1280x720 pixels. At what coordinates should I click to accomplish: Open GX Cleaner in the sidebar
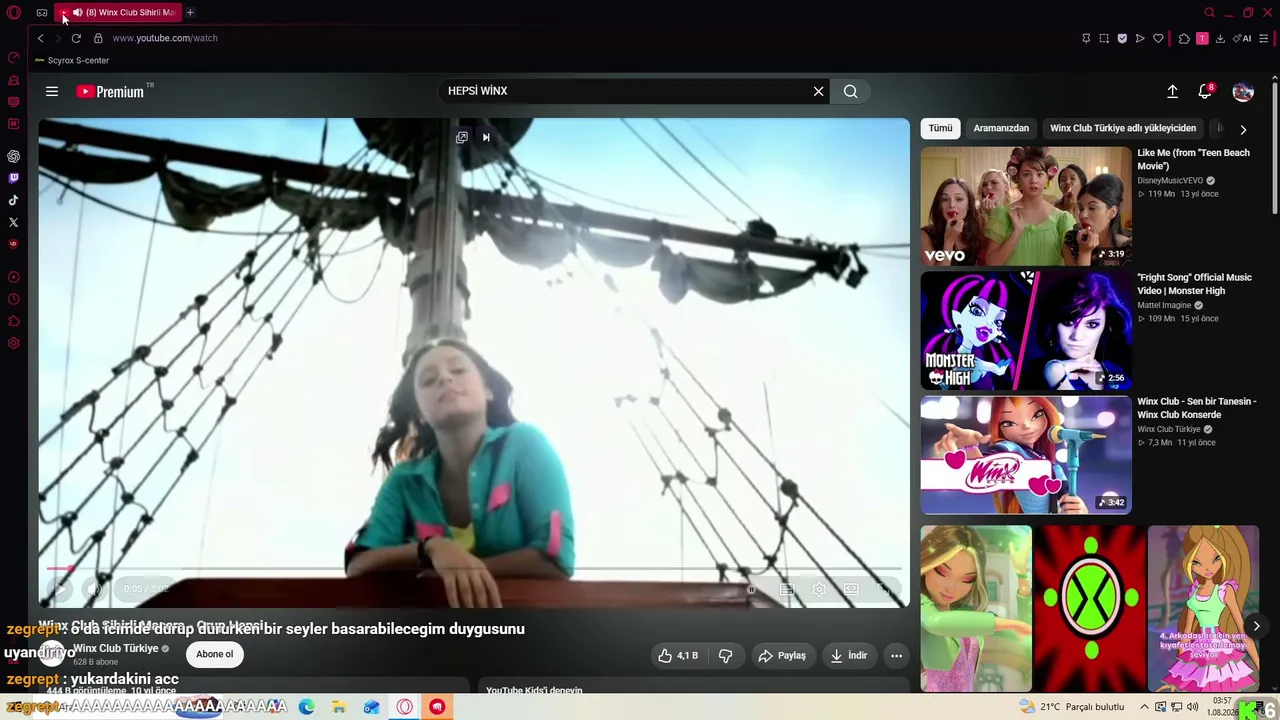[x=14, y=80]
